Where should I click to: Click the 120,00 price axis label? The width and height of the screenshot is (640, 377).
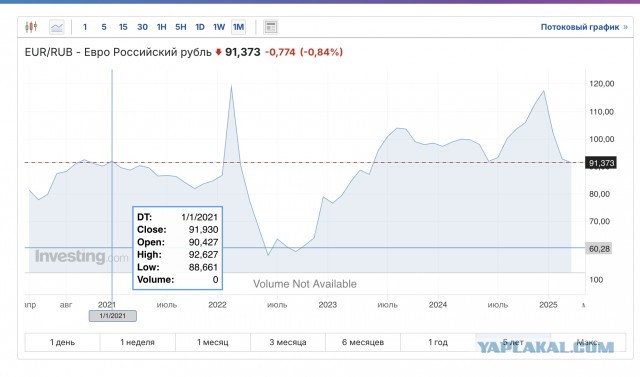[601, 84]
